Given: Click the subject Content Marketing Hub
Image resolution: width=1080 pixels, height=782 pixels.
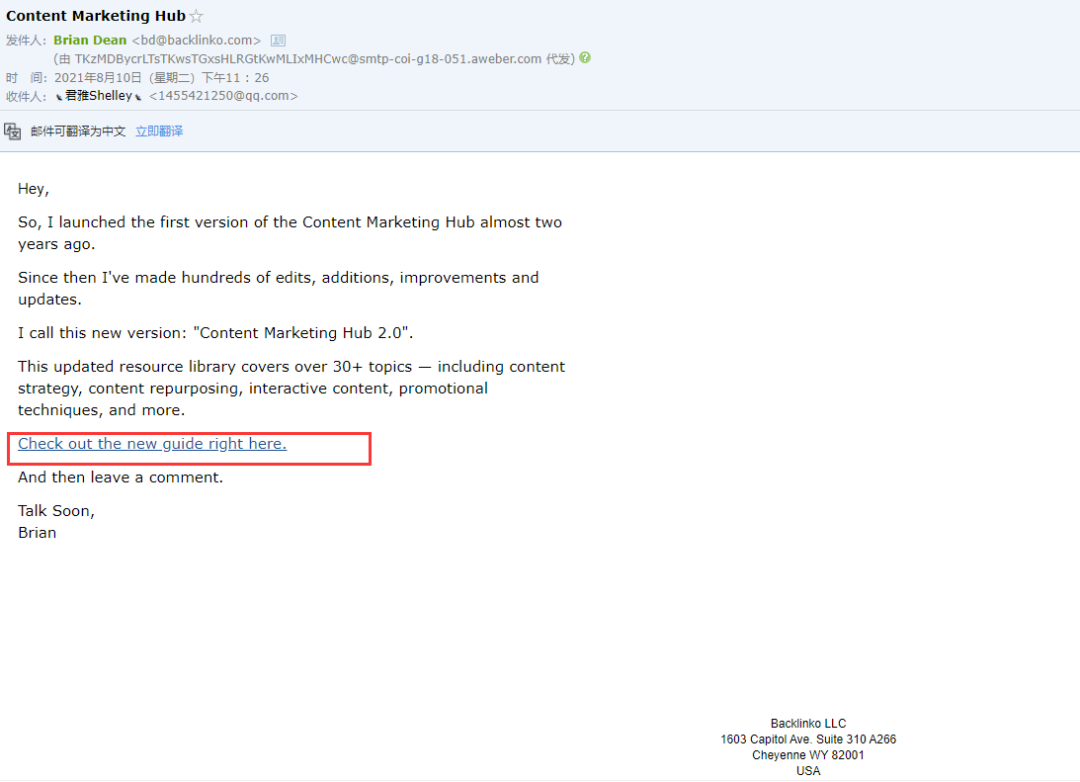Looking at the screenshot, I should tap(96, 16).
